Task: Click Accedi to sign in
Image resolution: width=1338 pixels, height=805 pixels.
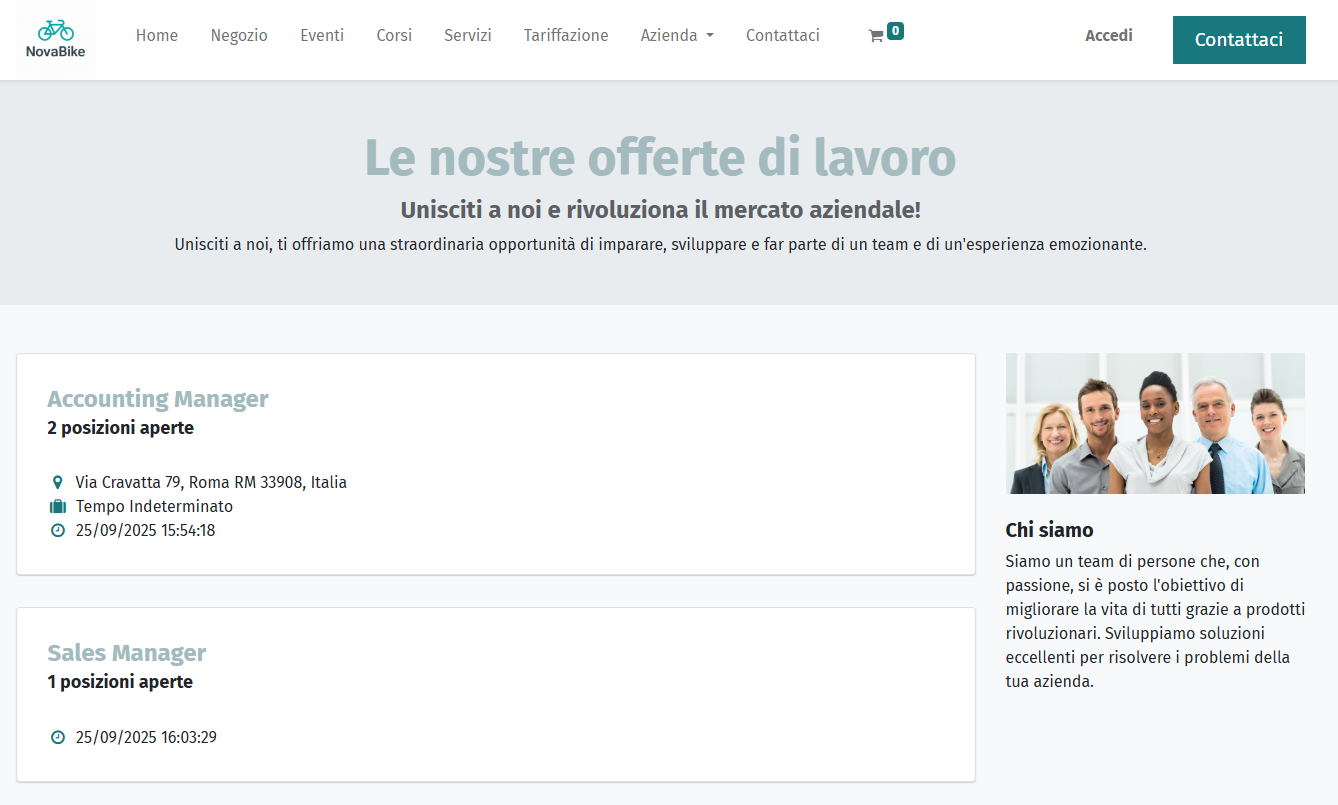Action: [1108, 36]
